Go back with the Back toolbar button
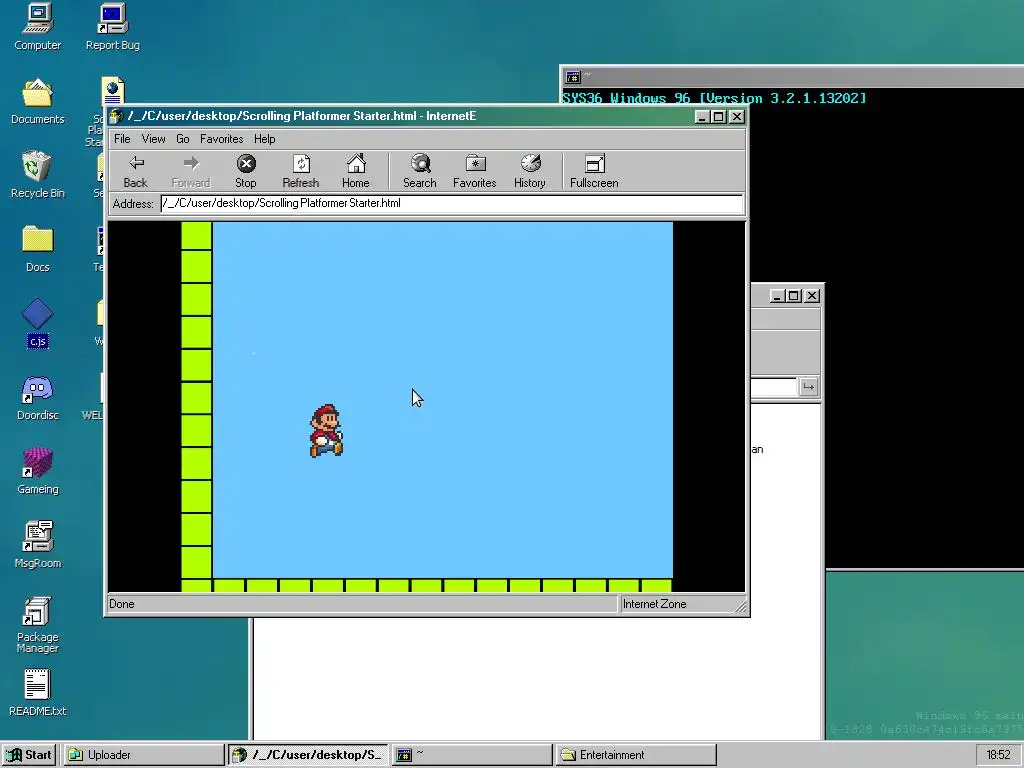The width and height of the screenshot is (1024, 768). 136,172
